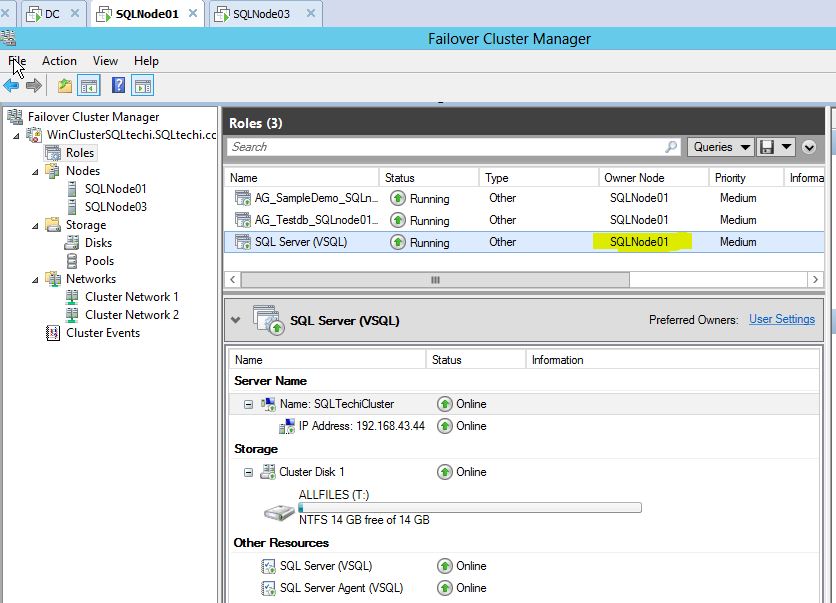Click the Disks icon in the tree

[71, 243]
